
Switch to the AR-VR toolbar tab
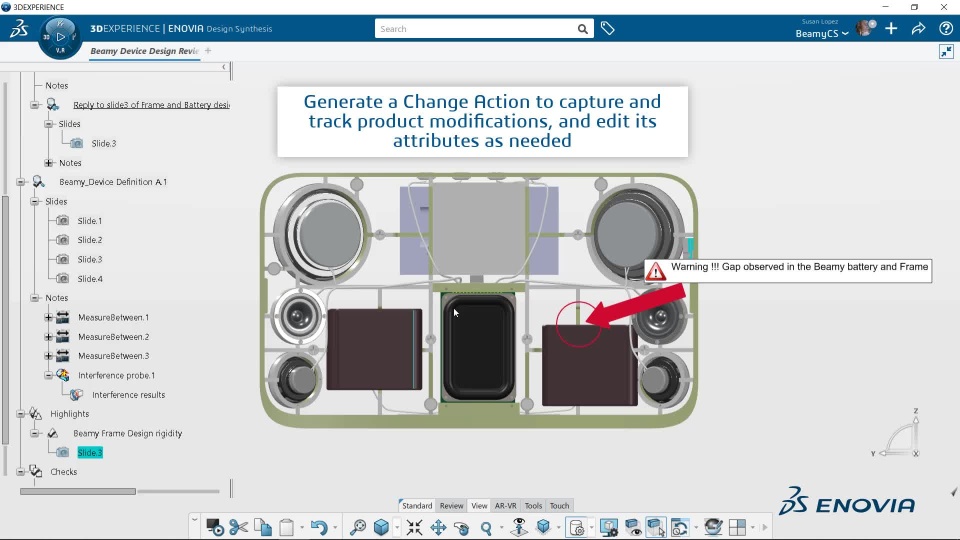pos(506,506)
